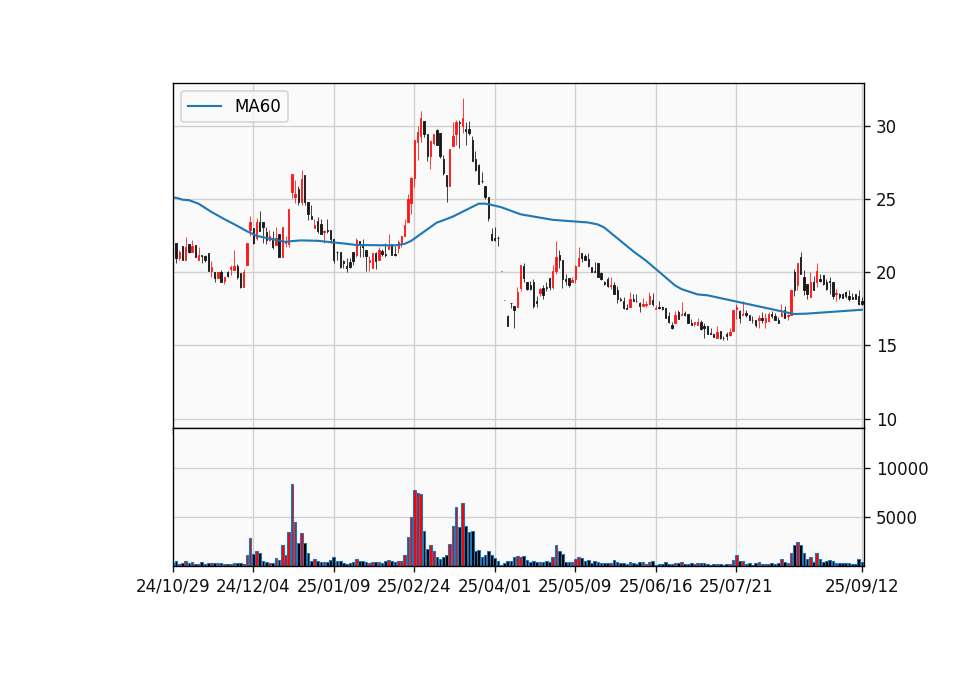Click the 30 price axis label
Image resolution: width=960 pixels, height=690 pixels.
(886, 127)
